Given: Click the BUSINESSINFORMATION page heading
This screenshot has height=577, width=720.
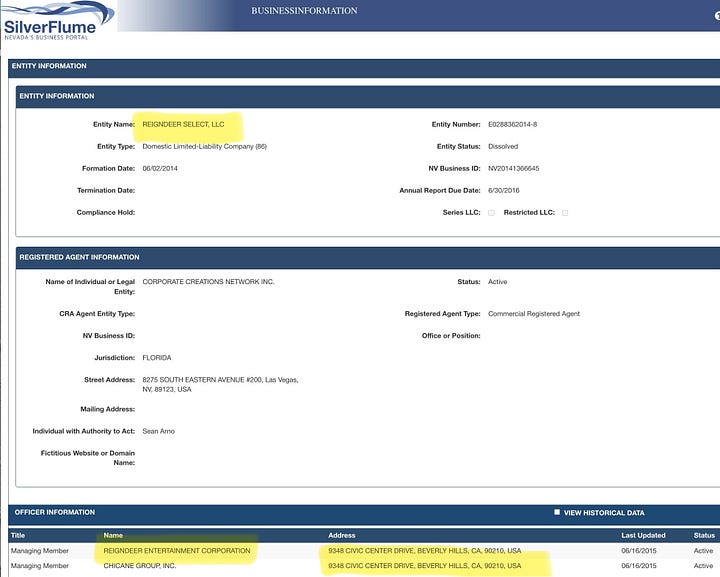Looking at the screenshot, I should pos(304,11).
